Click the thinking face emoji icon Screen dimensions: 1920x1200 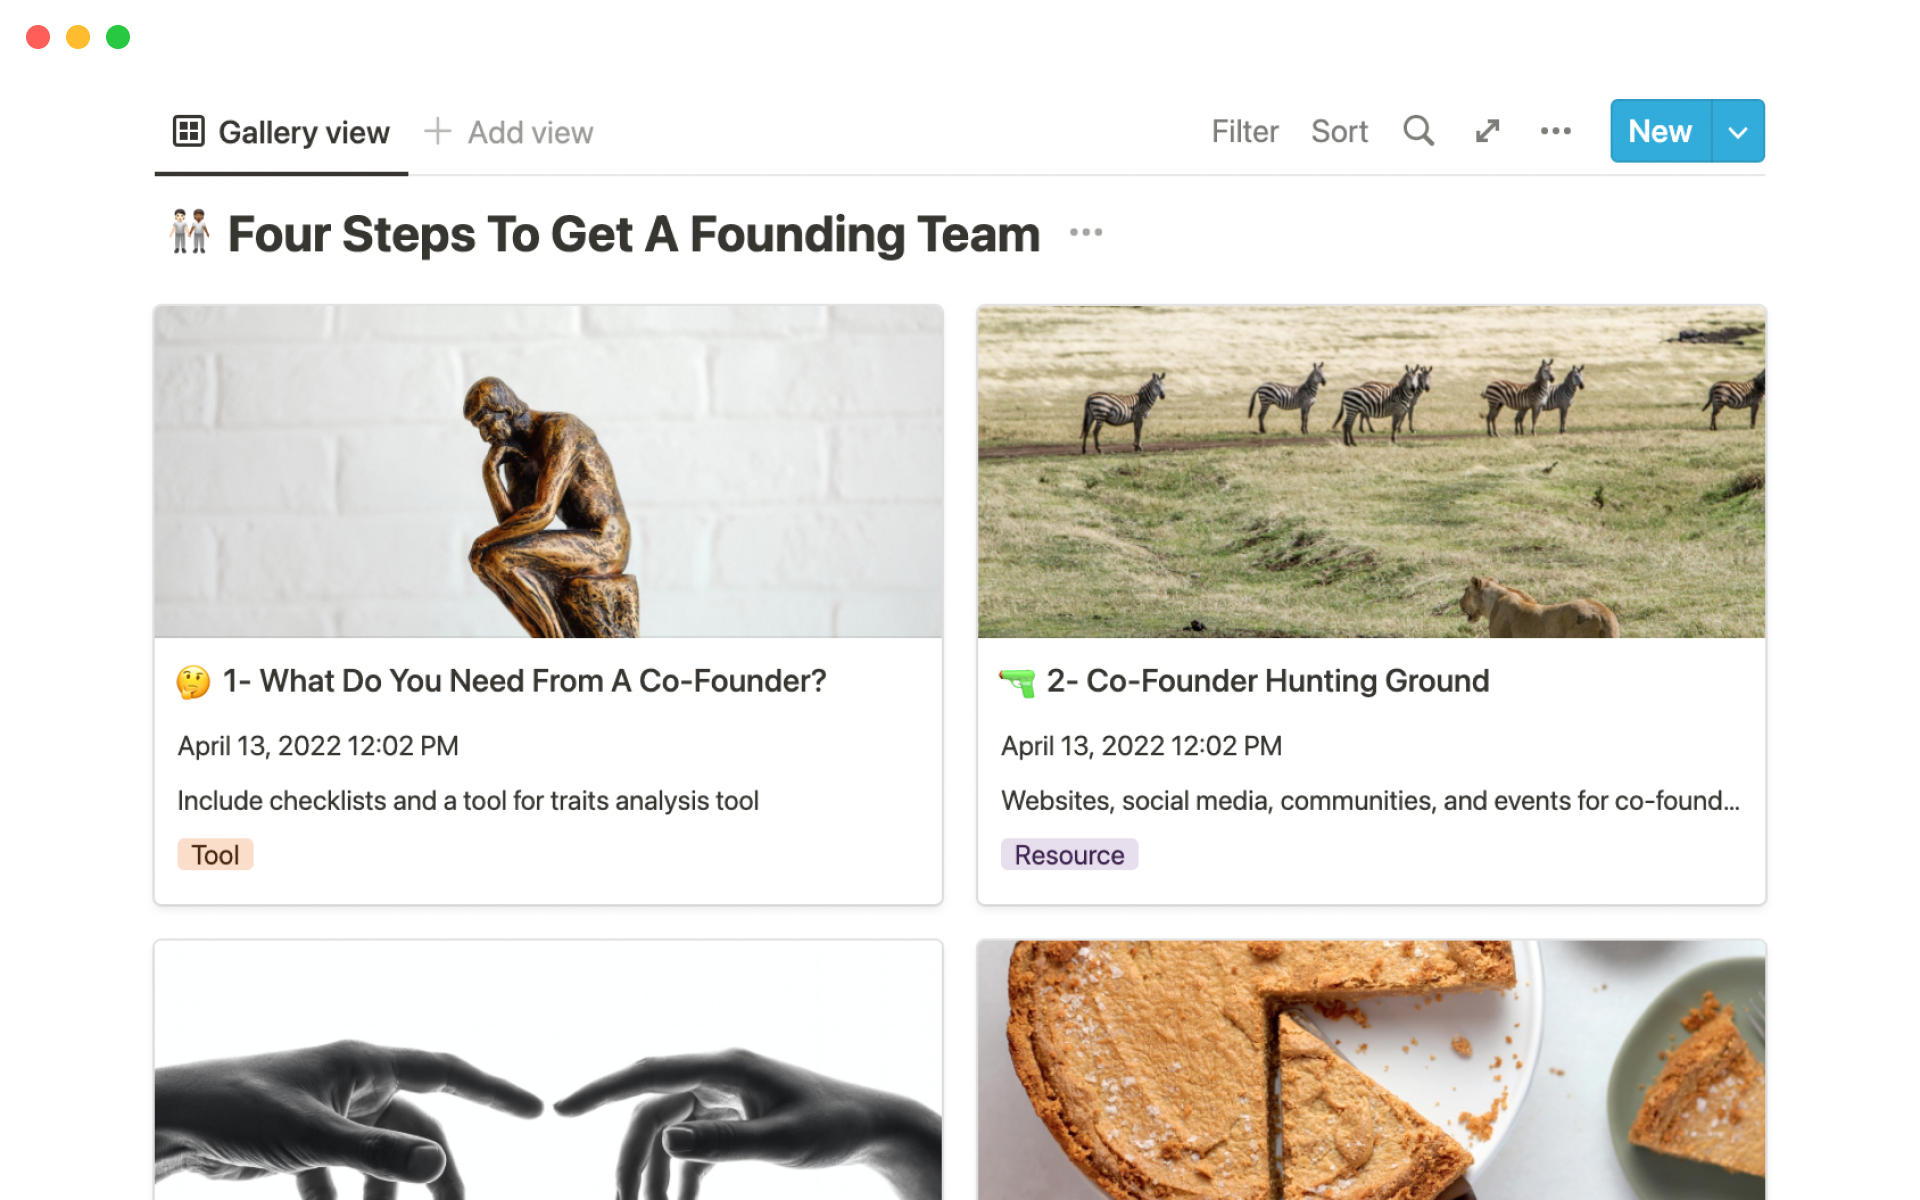(x=193, y=682)
